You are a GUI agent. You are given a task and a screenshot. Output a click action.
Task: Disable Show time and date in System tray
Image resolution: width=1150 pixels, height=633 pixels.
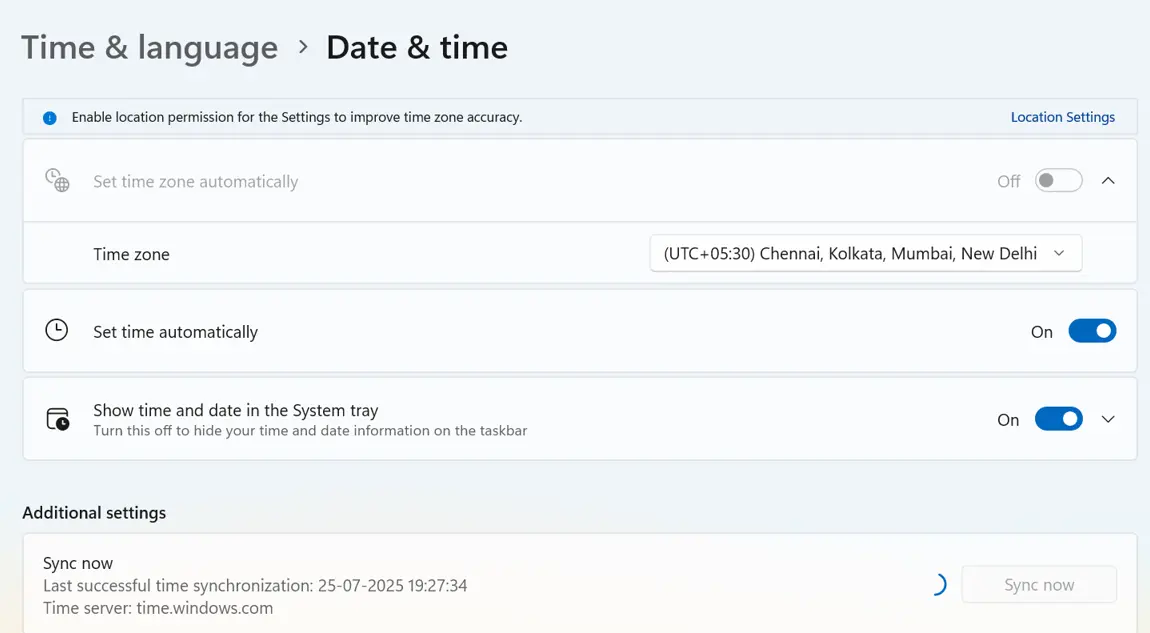pyautogui.click(x=1058, y=419)
